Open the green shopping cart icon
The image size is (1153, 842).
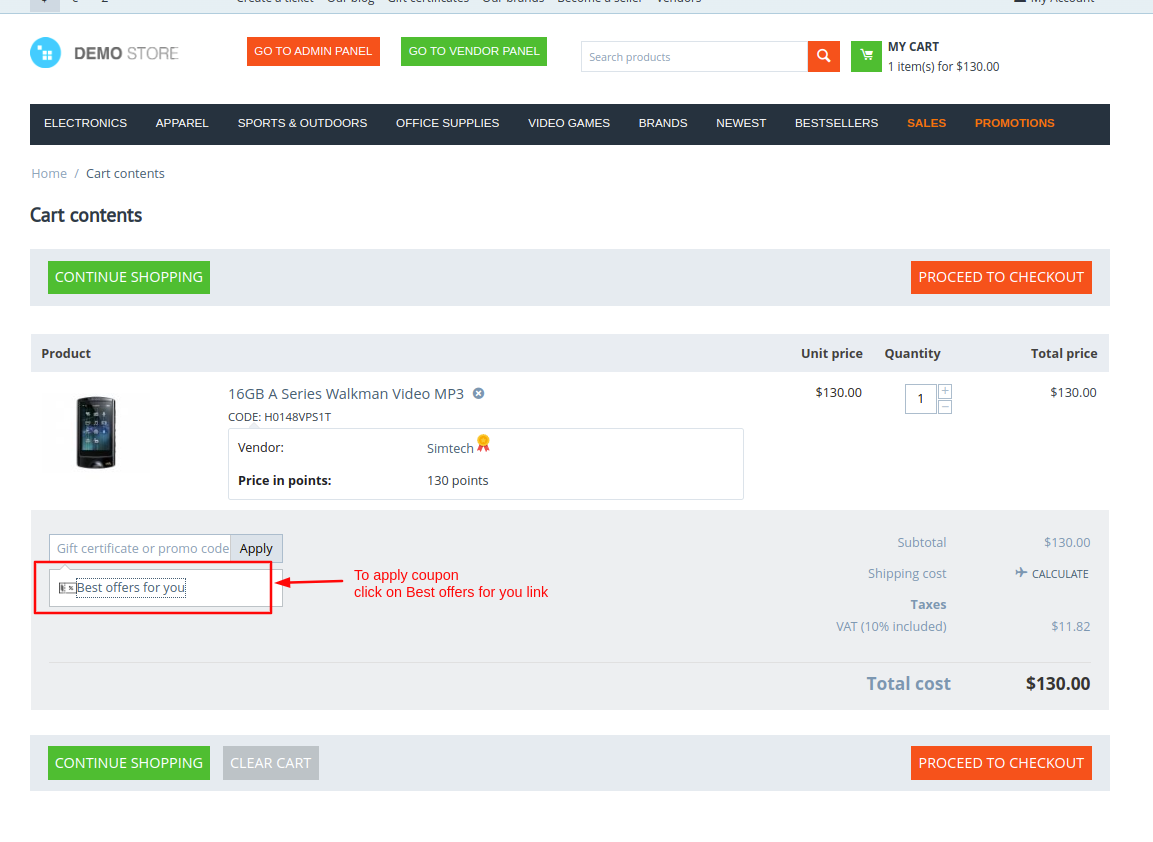pos(866,56)
